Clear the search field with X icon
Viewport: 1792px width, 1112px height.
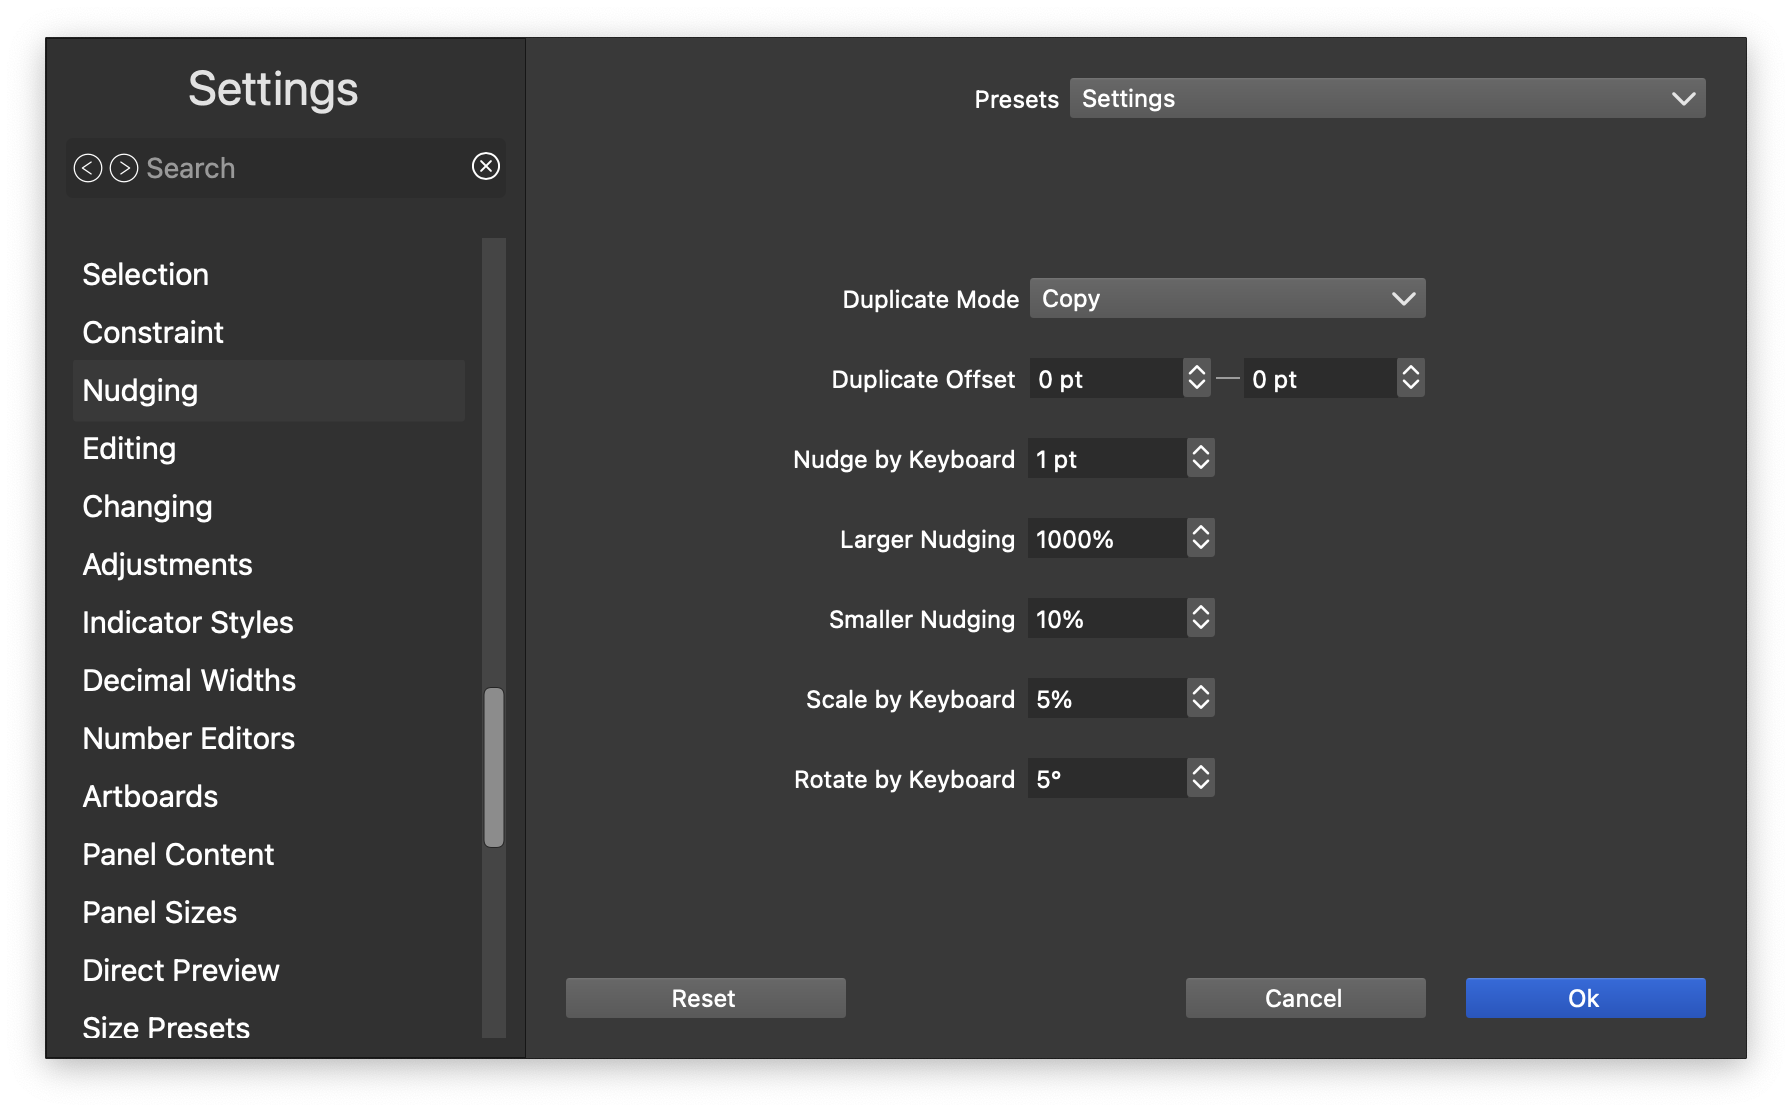click(x=486, y=166)
